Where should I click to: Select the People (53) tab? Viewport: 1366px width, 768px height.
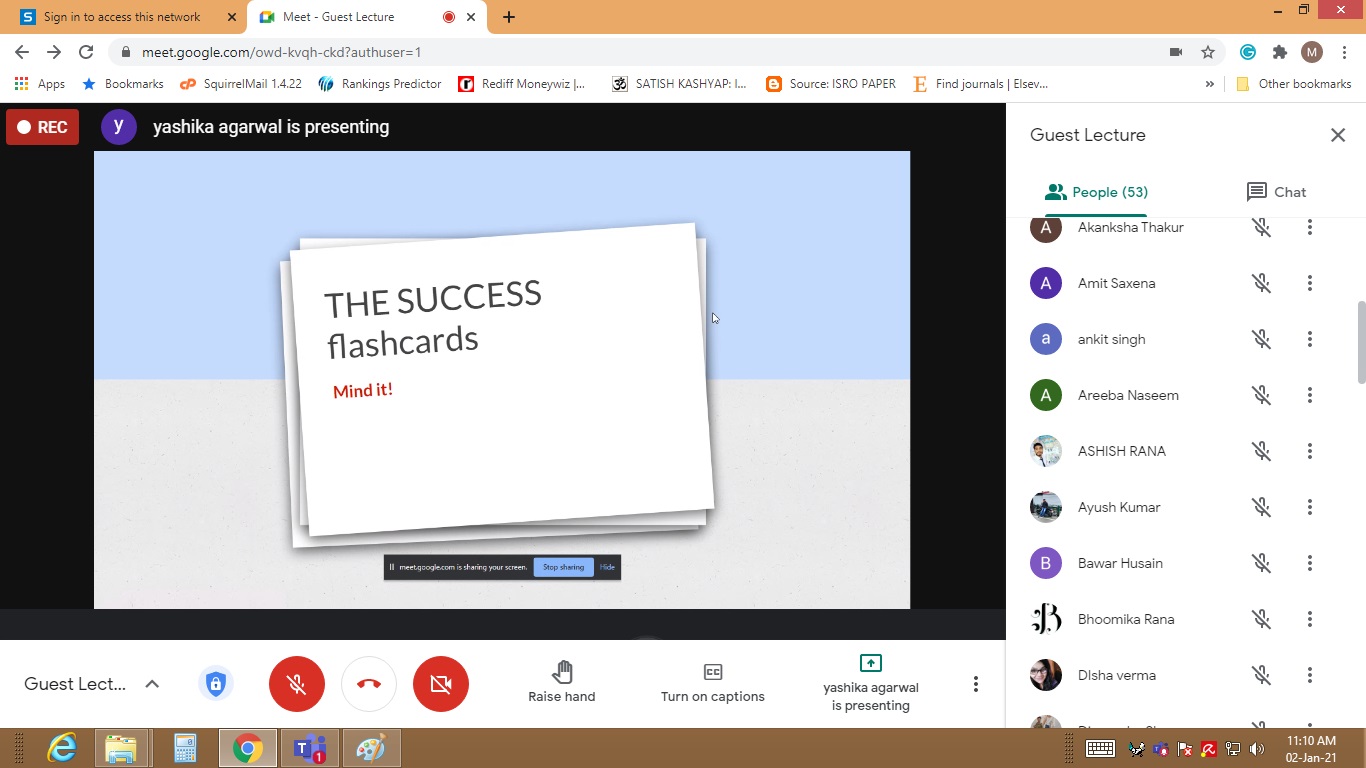[x=1096, y=192]
